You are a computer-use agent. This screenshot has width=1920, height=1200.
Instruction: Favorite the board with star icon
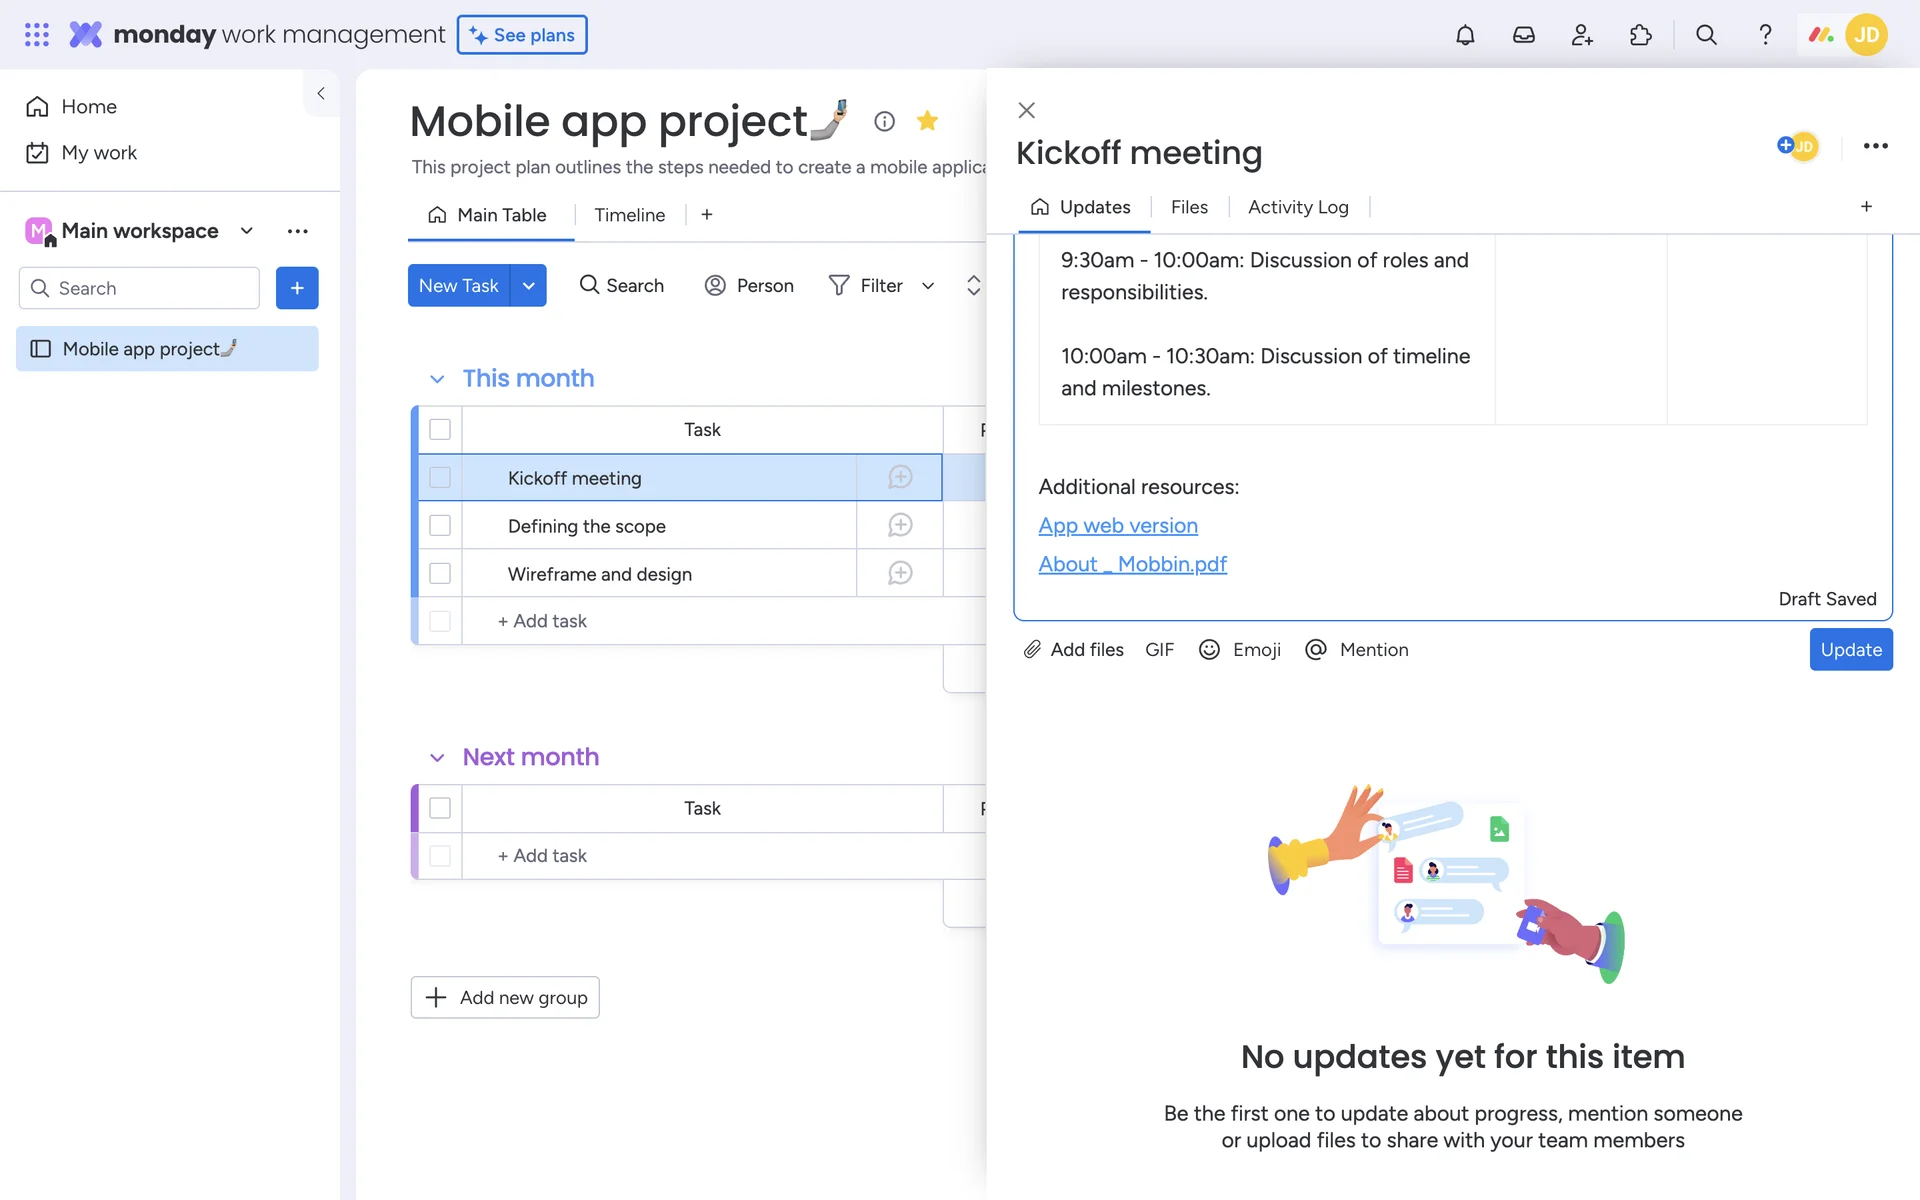927,121
